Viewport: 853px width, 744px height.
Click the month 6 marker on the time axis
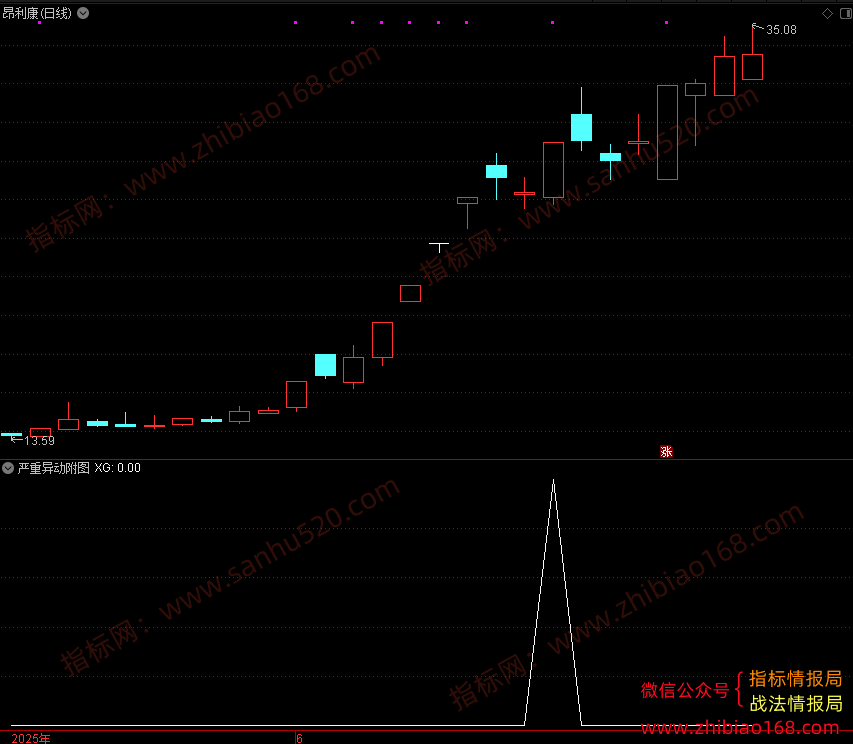299,738
